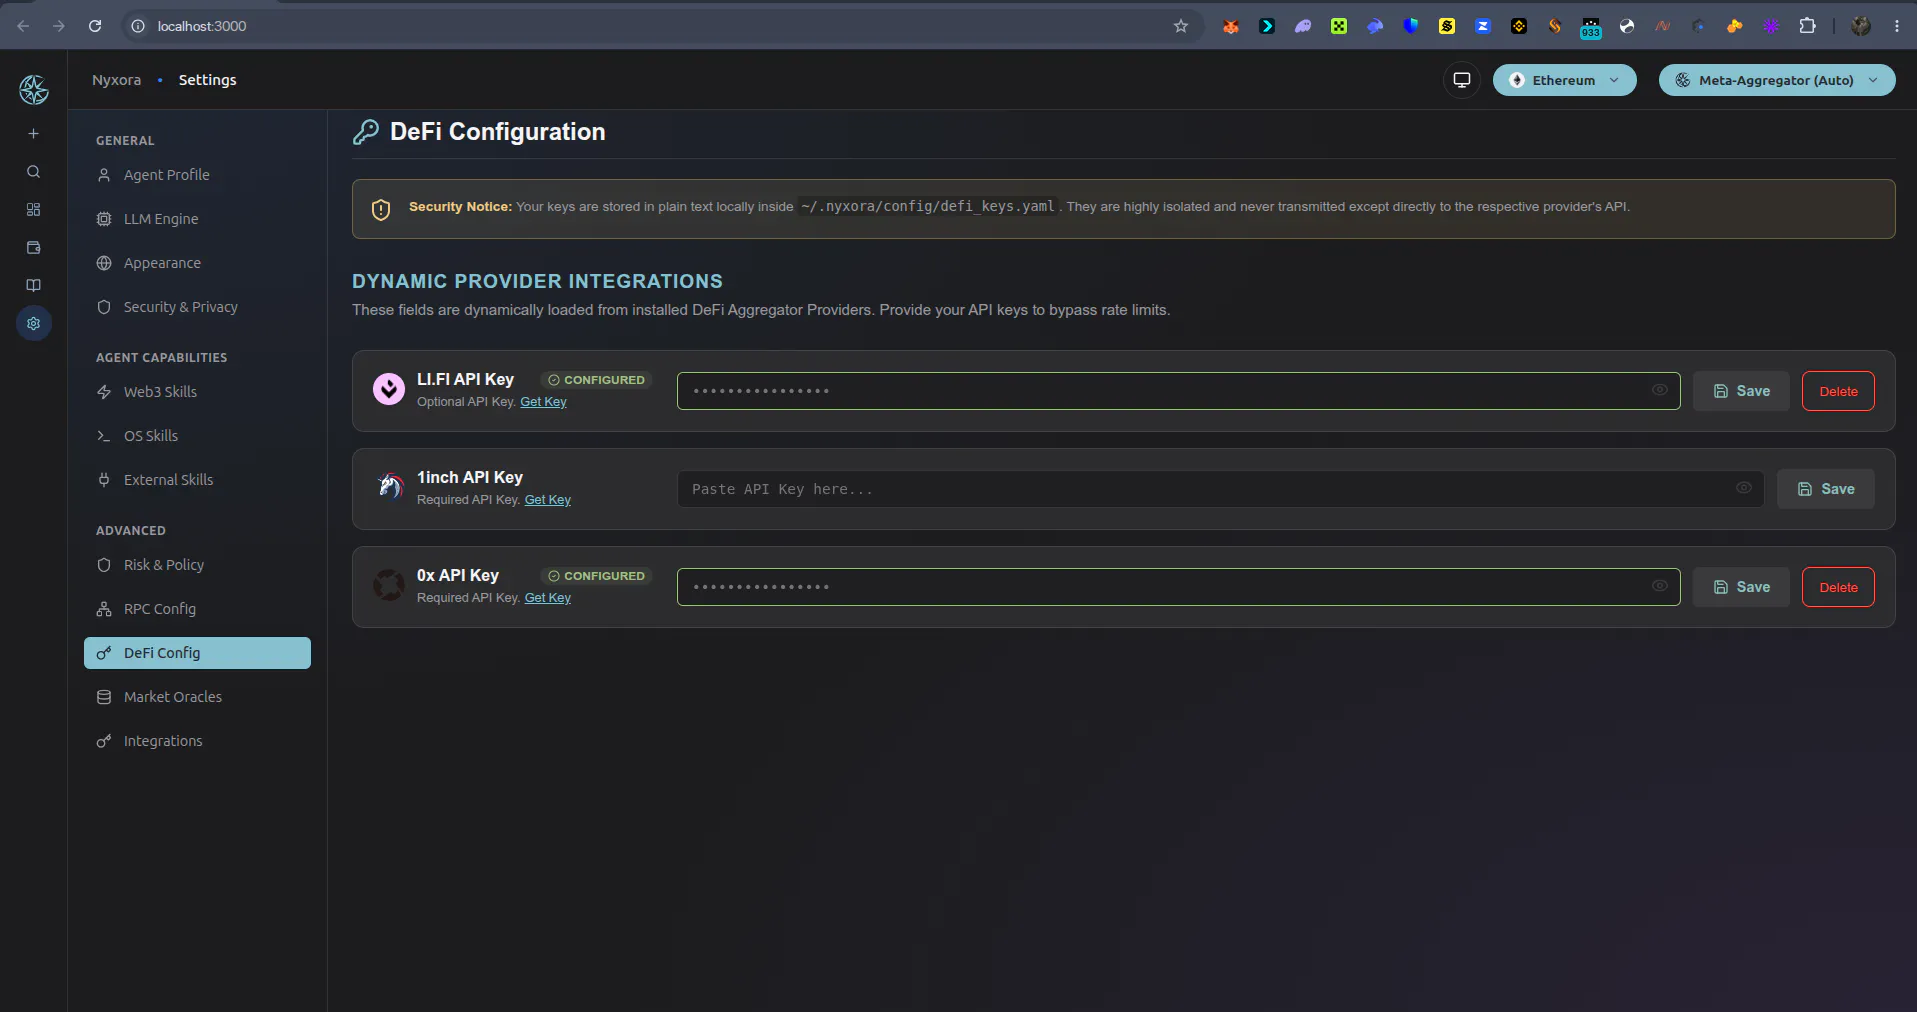Open Integrations section

[x=197, y=741]
